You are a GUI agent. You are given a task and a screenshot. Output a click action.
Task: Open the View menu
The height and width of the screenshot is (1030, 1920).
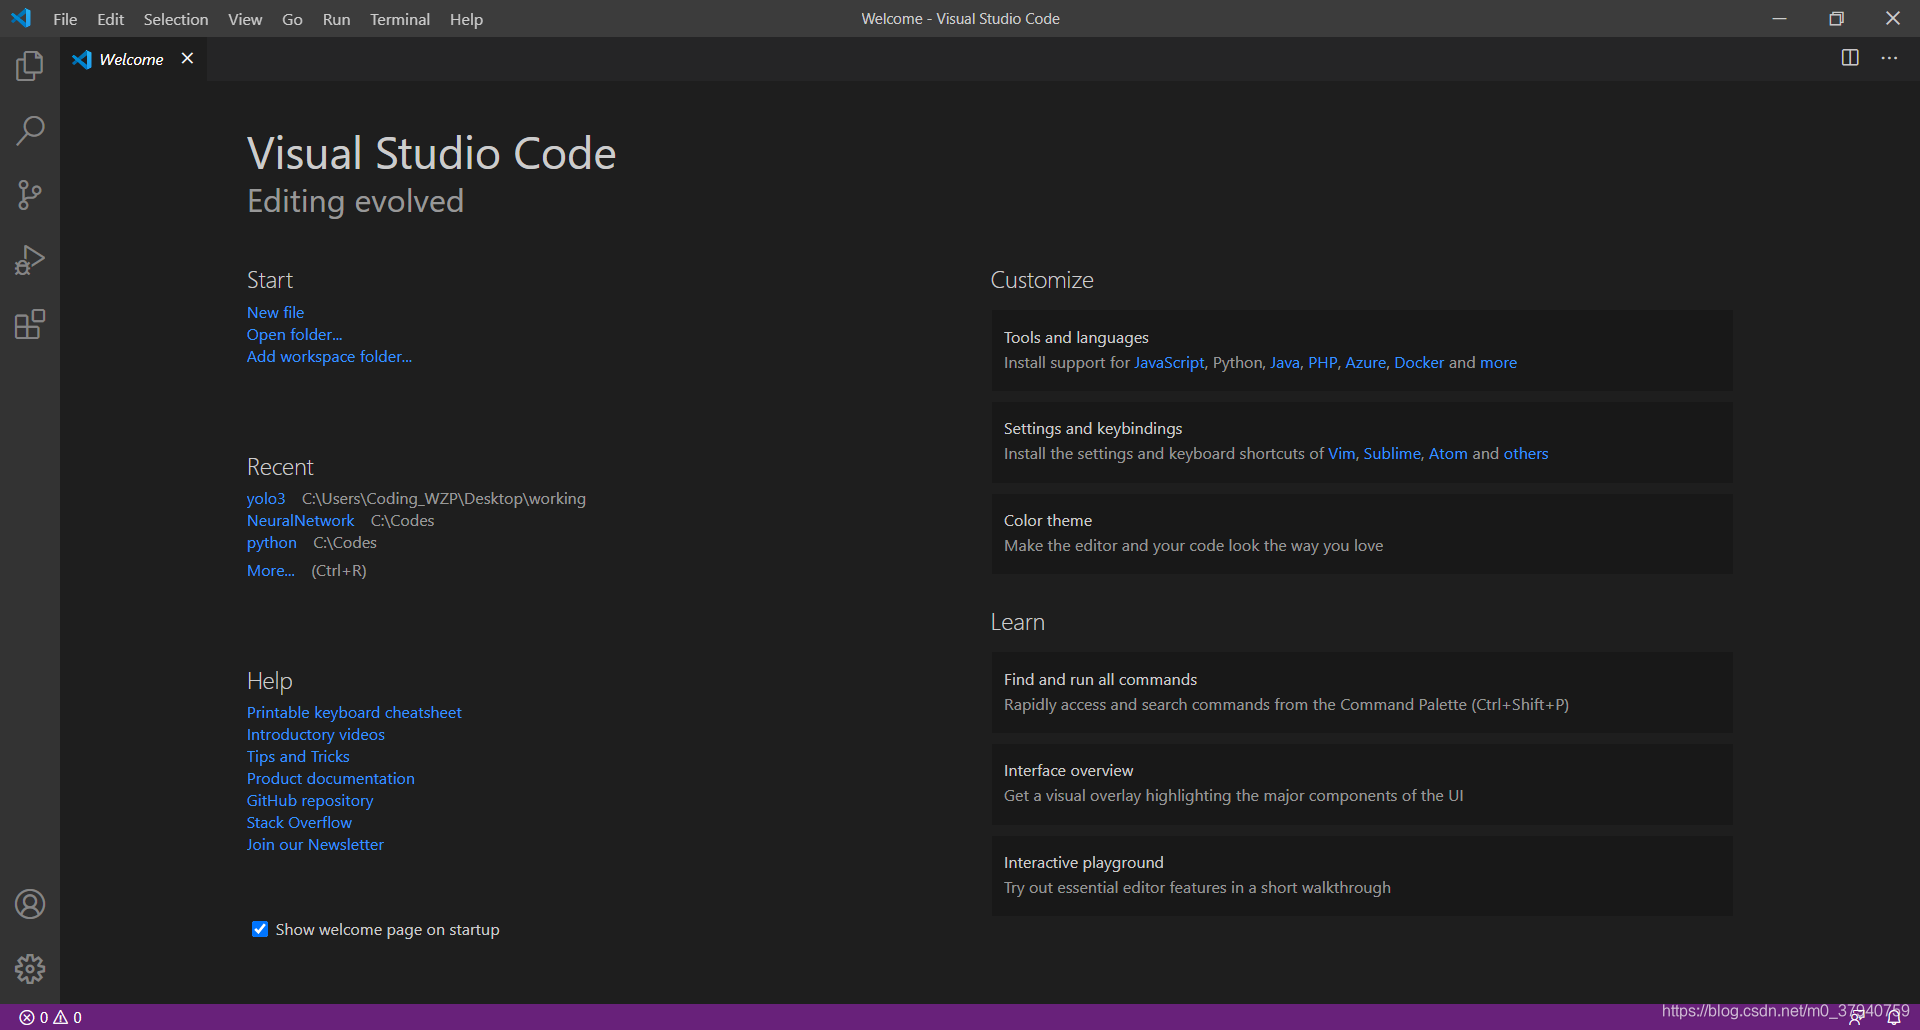click(x=245, y=19)
